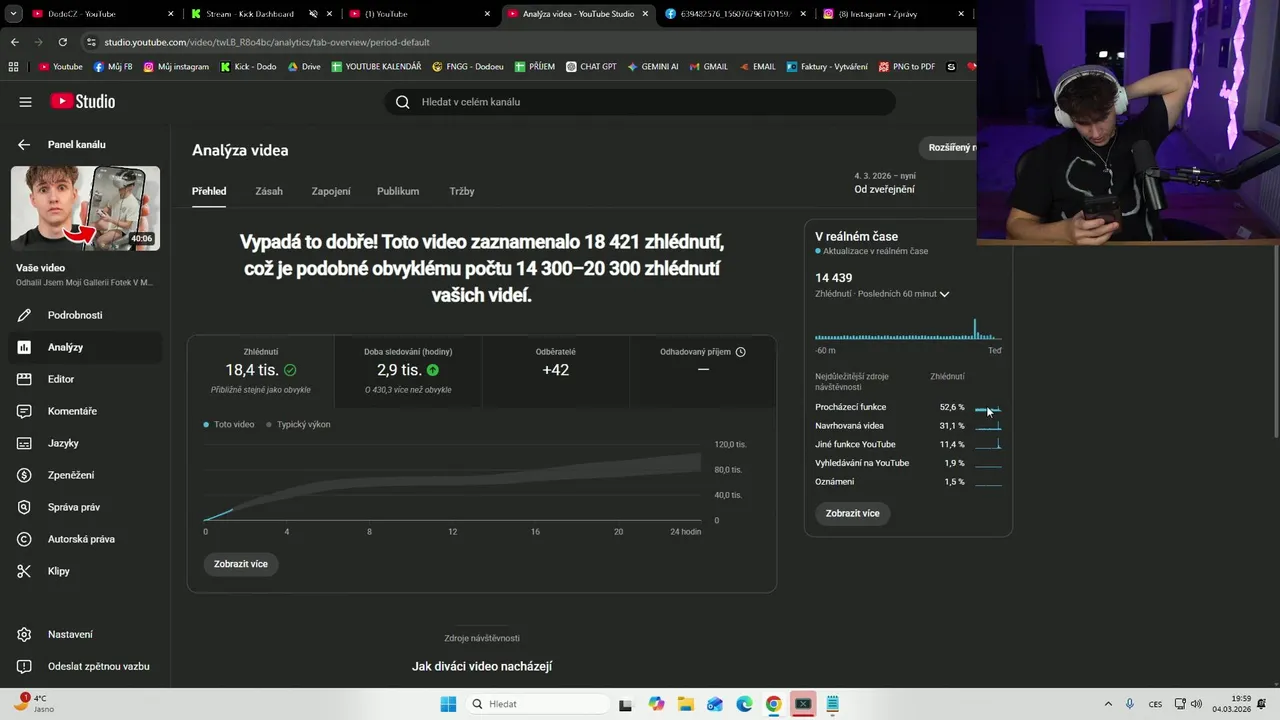Select the Odhadovaný příjem metric card
This screenshot has width=1280, height=720.
tap(703, 371)
